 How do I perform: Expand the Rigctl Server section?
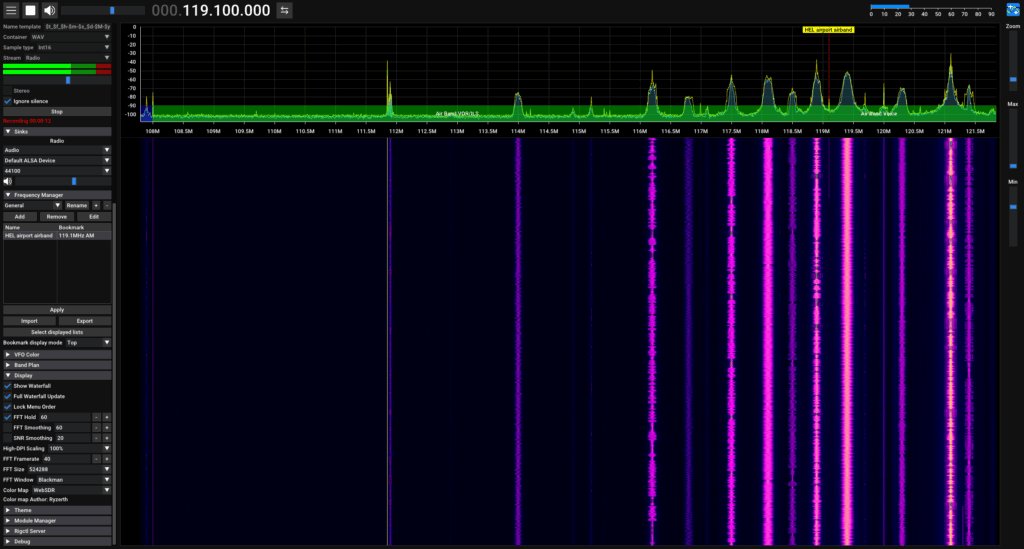[57, 531]
